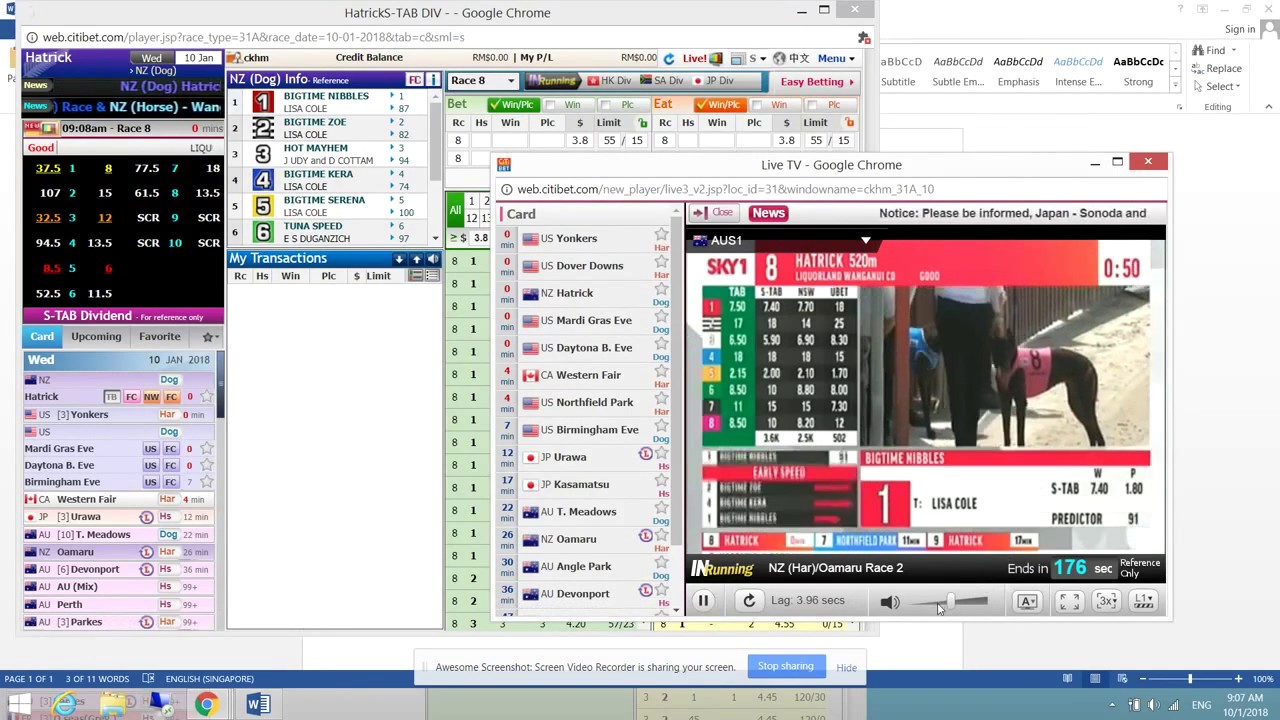Star US Yonkers in Live TV card list
The image size is (1280, 720).
pyautogui.click(x=661, y=233)
